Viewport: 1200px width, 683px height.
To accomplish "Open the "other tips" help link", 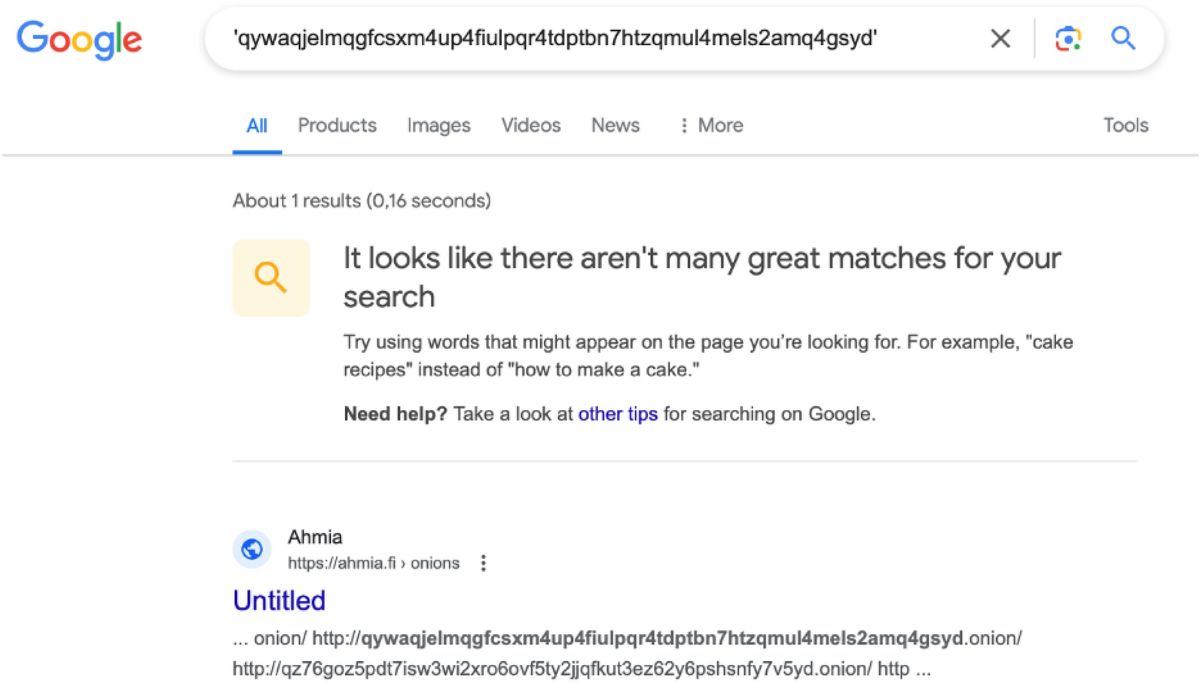I will [617, 414].
